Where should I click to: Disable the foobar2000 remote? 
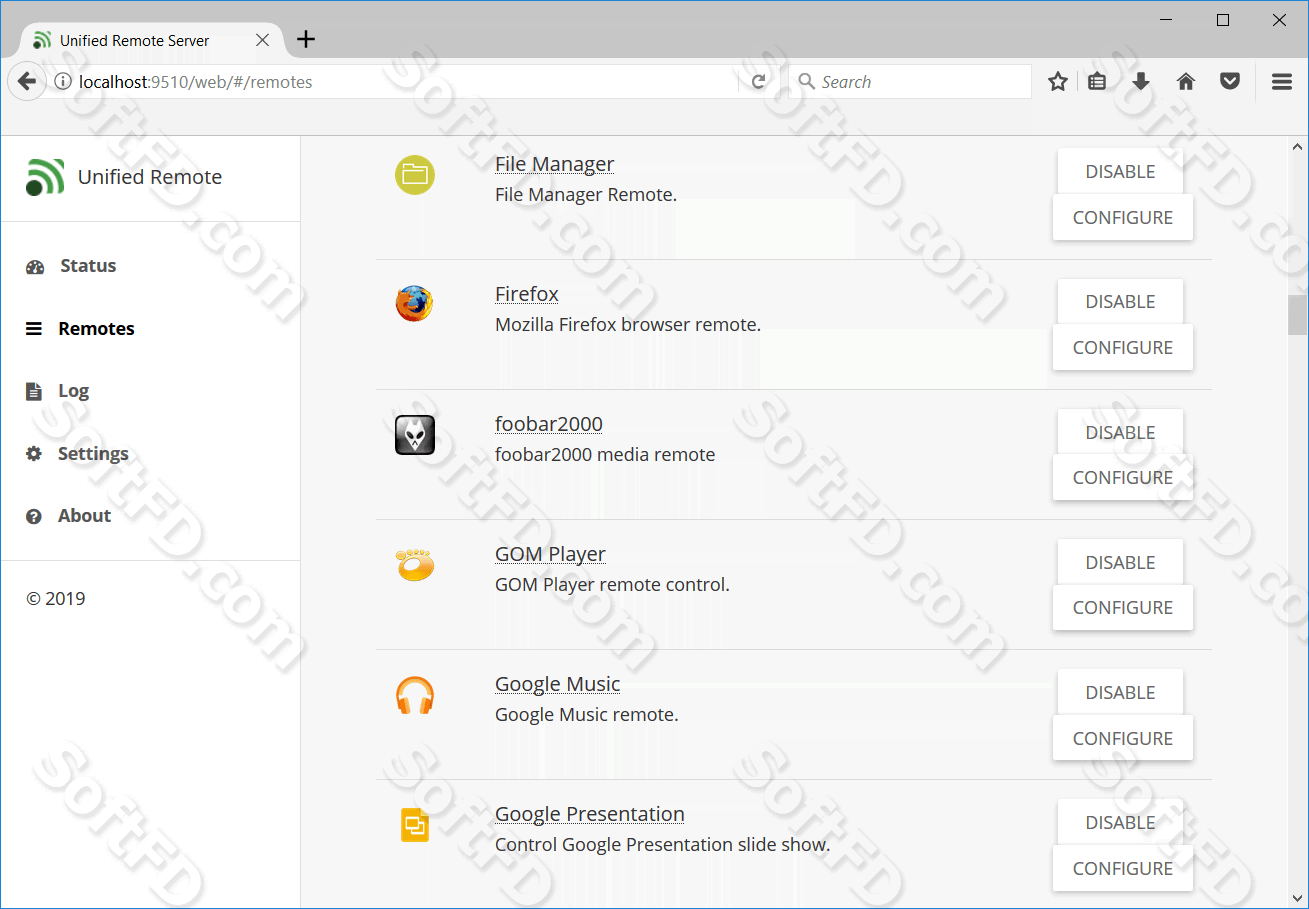[1120, 432]
